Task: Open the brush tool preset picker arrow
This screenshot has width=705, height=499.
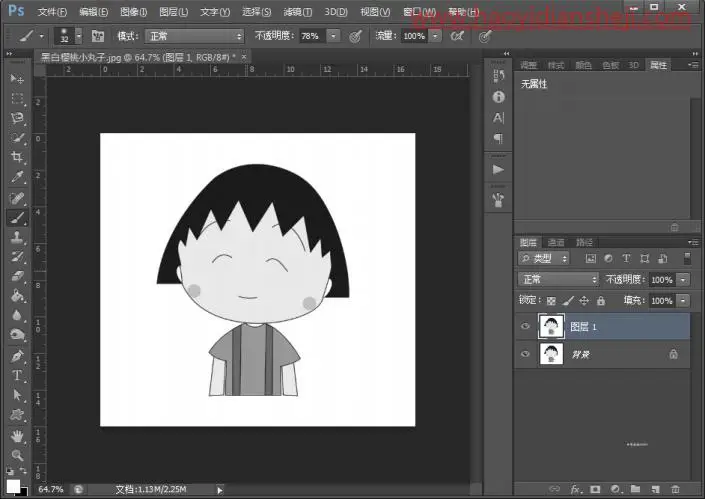Action: (41, 36)
